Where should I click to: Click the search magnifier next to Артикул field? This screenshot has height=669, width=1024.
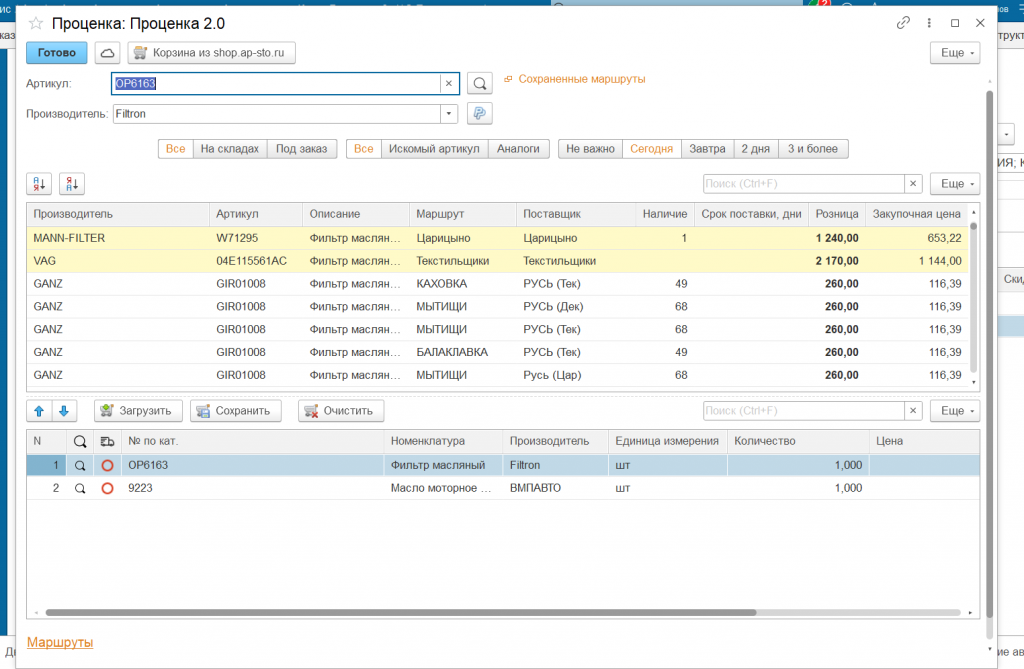[x=480, y=84]
